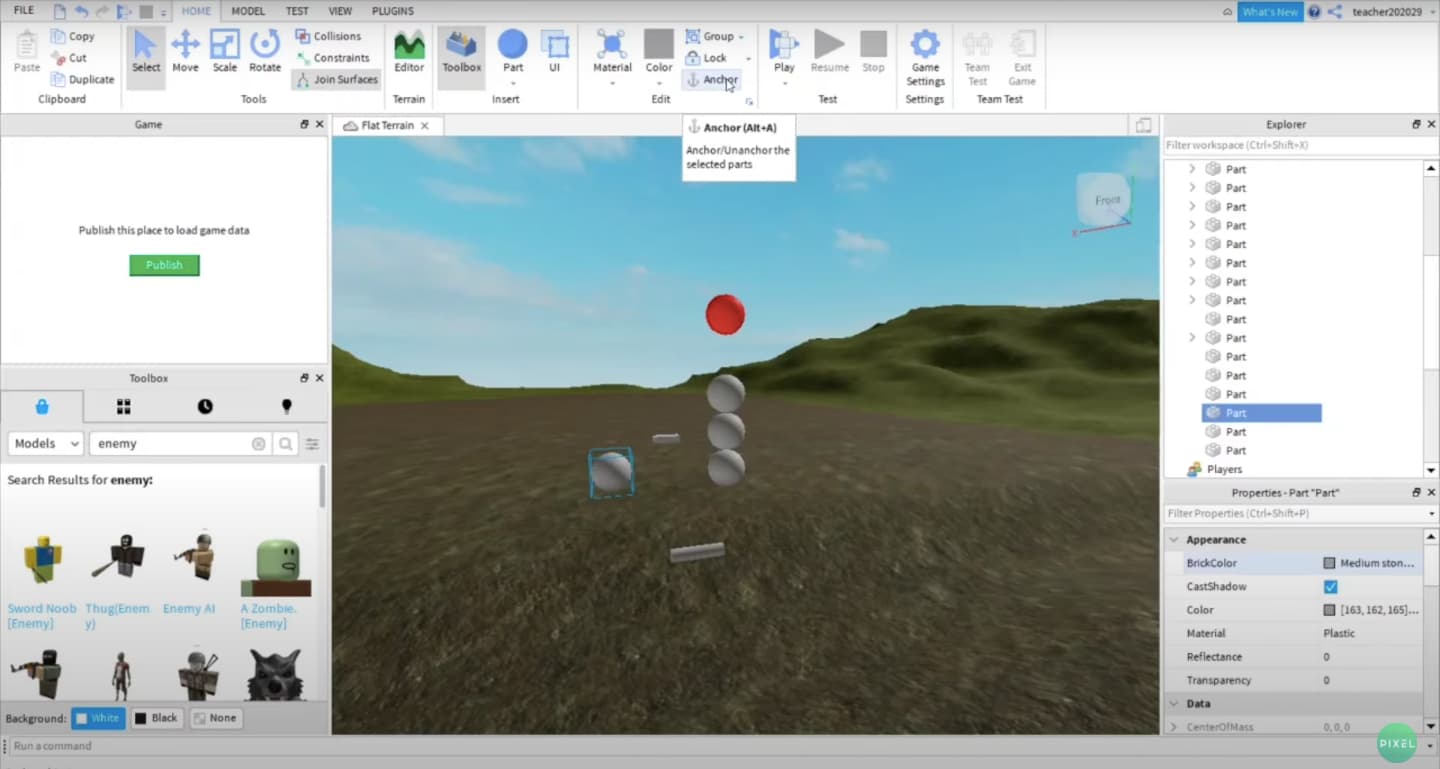Open the Material picker
Screen dimensions: 1440x769
coord(612,52)
